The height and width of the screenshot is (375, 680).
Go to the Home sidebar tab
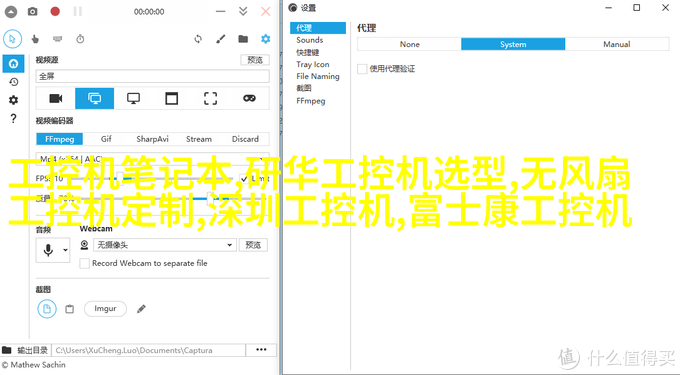13,64
